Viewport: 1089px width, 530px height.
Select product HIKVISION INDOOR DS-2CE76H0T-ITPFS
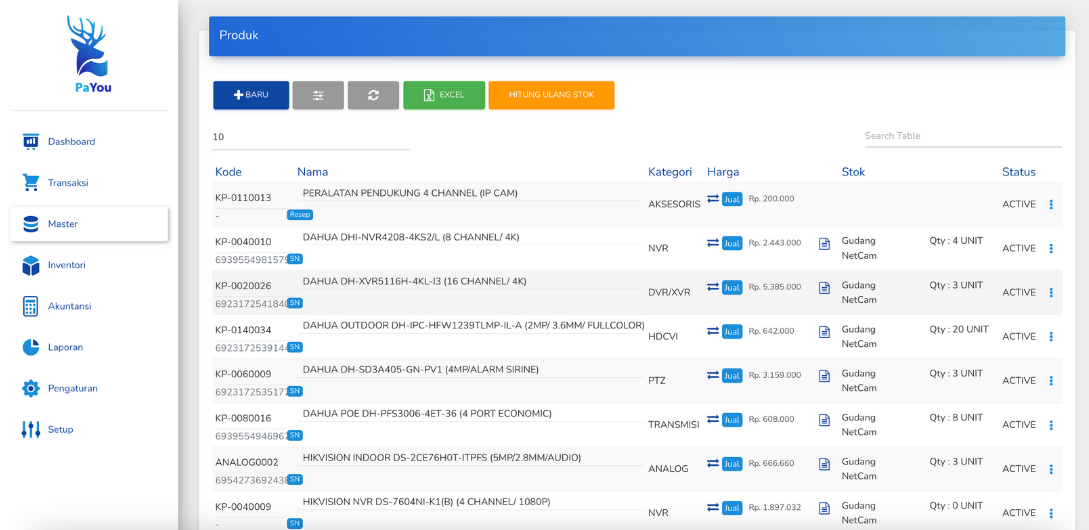(x=442, y=457)
